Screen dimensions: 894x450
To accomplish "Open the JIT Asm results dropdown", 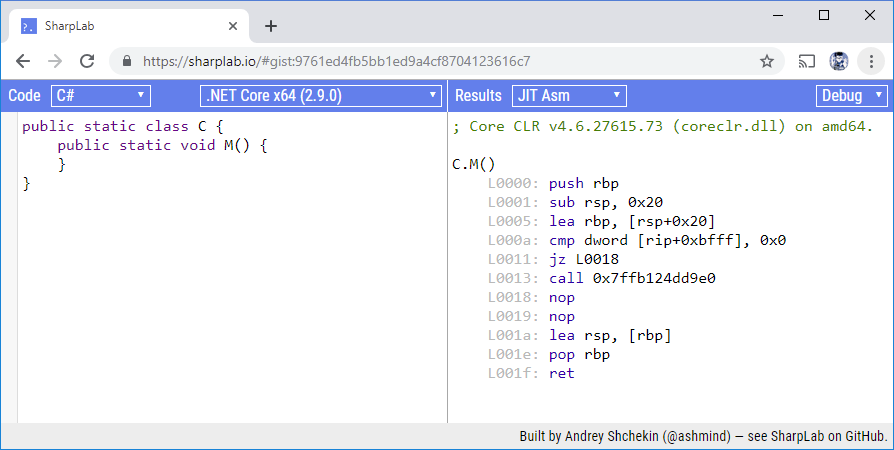I will 569,96.
